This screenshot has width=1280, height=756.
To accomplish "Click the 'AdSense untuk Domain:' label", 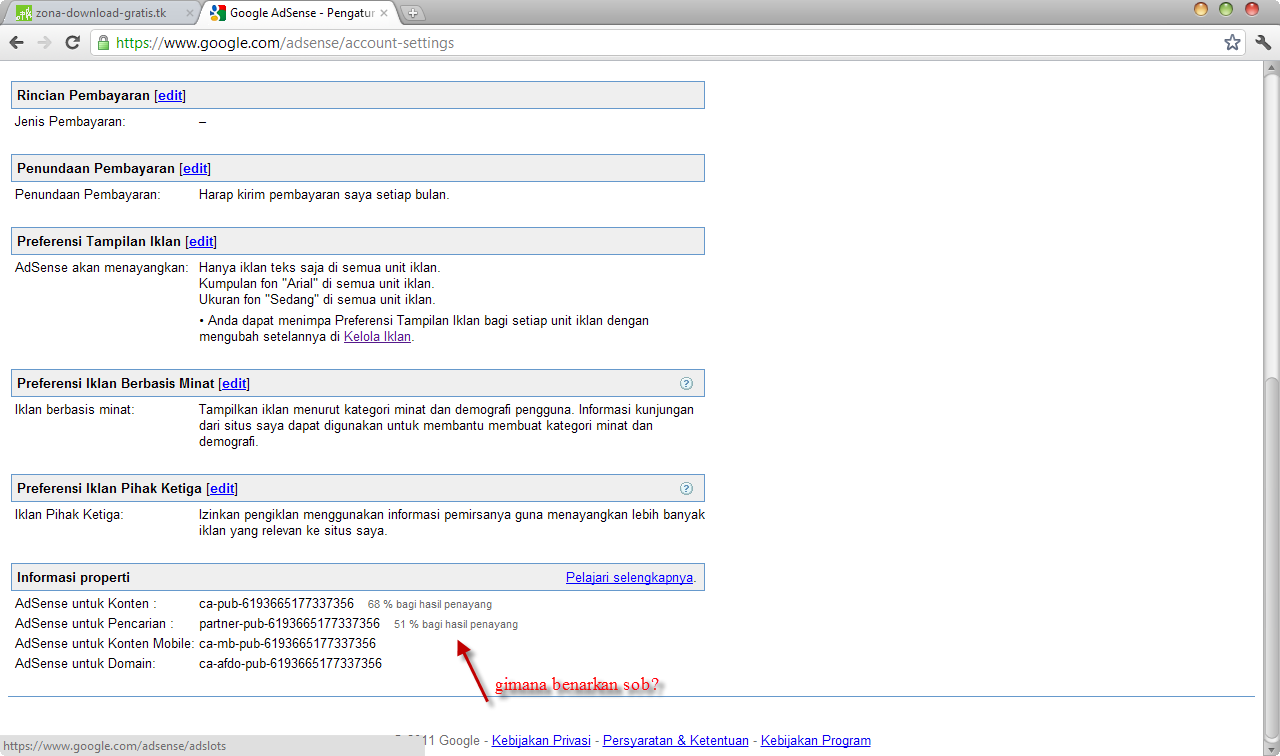I will 85,664.
